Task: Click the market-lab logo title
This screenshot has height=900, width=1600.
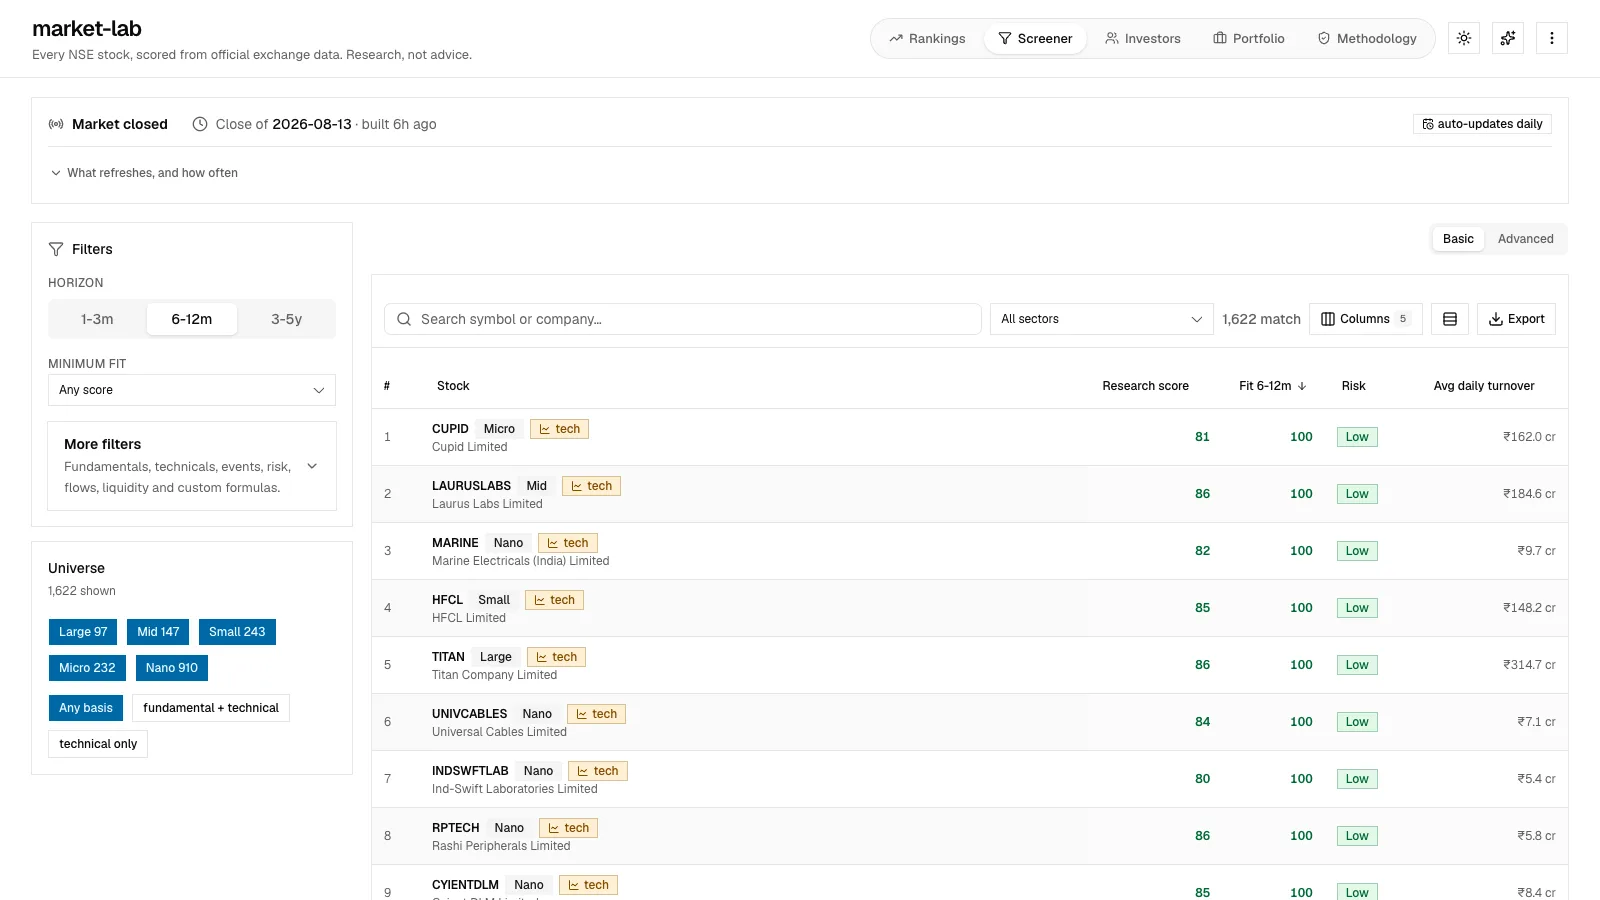Action: click(x=87, y=29)
